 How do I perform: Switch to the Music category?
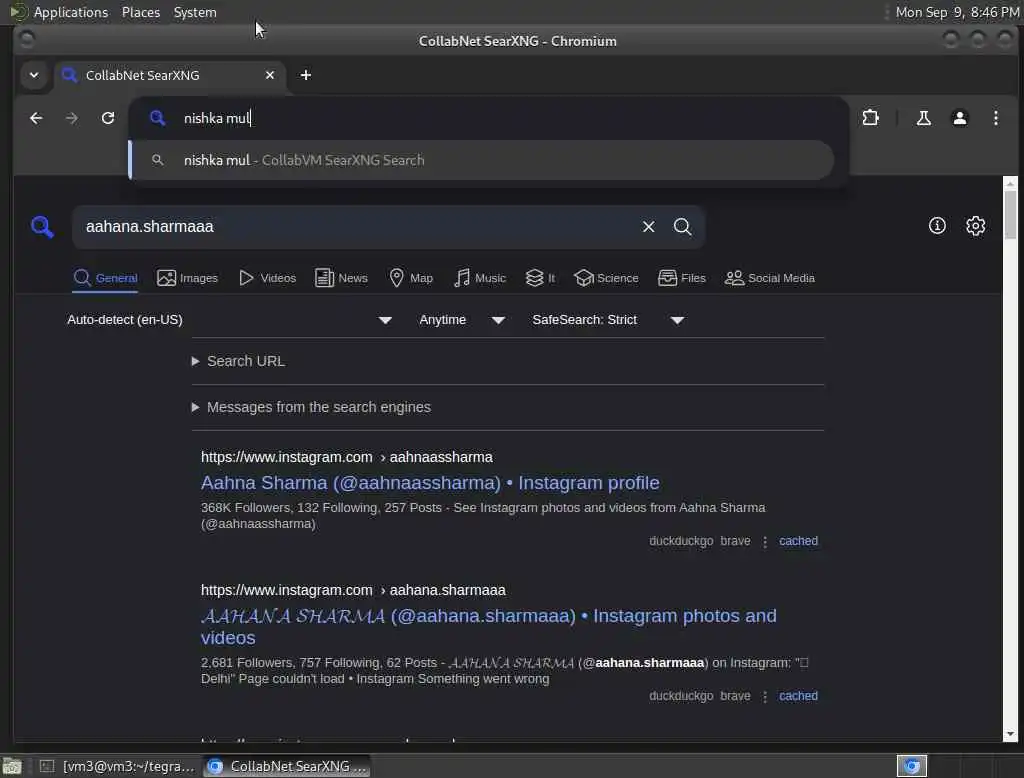point(480,278)
